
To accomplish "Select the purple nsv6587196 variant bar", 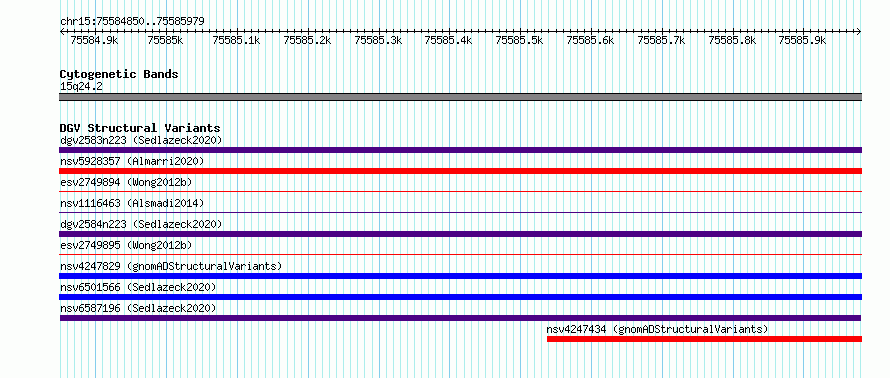I will (x=460, y=318).
